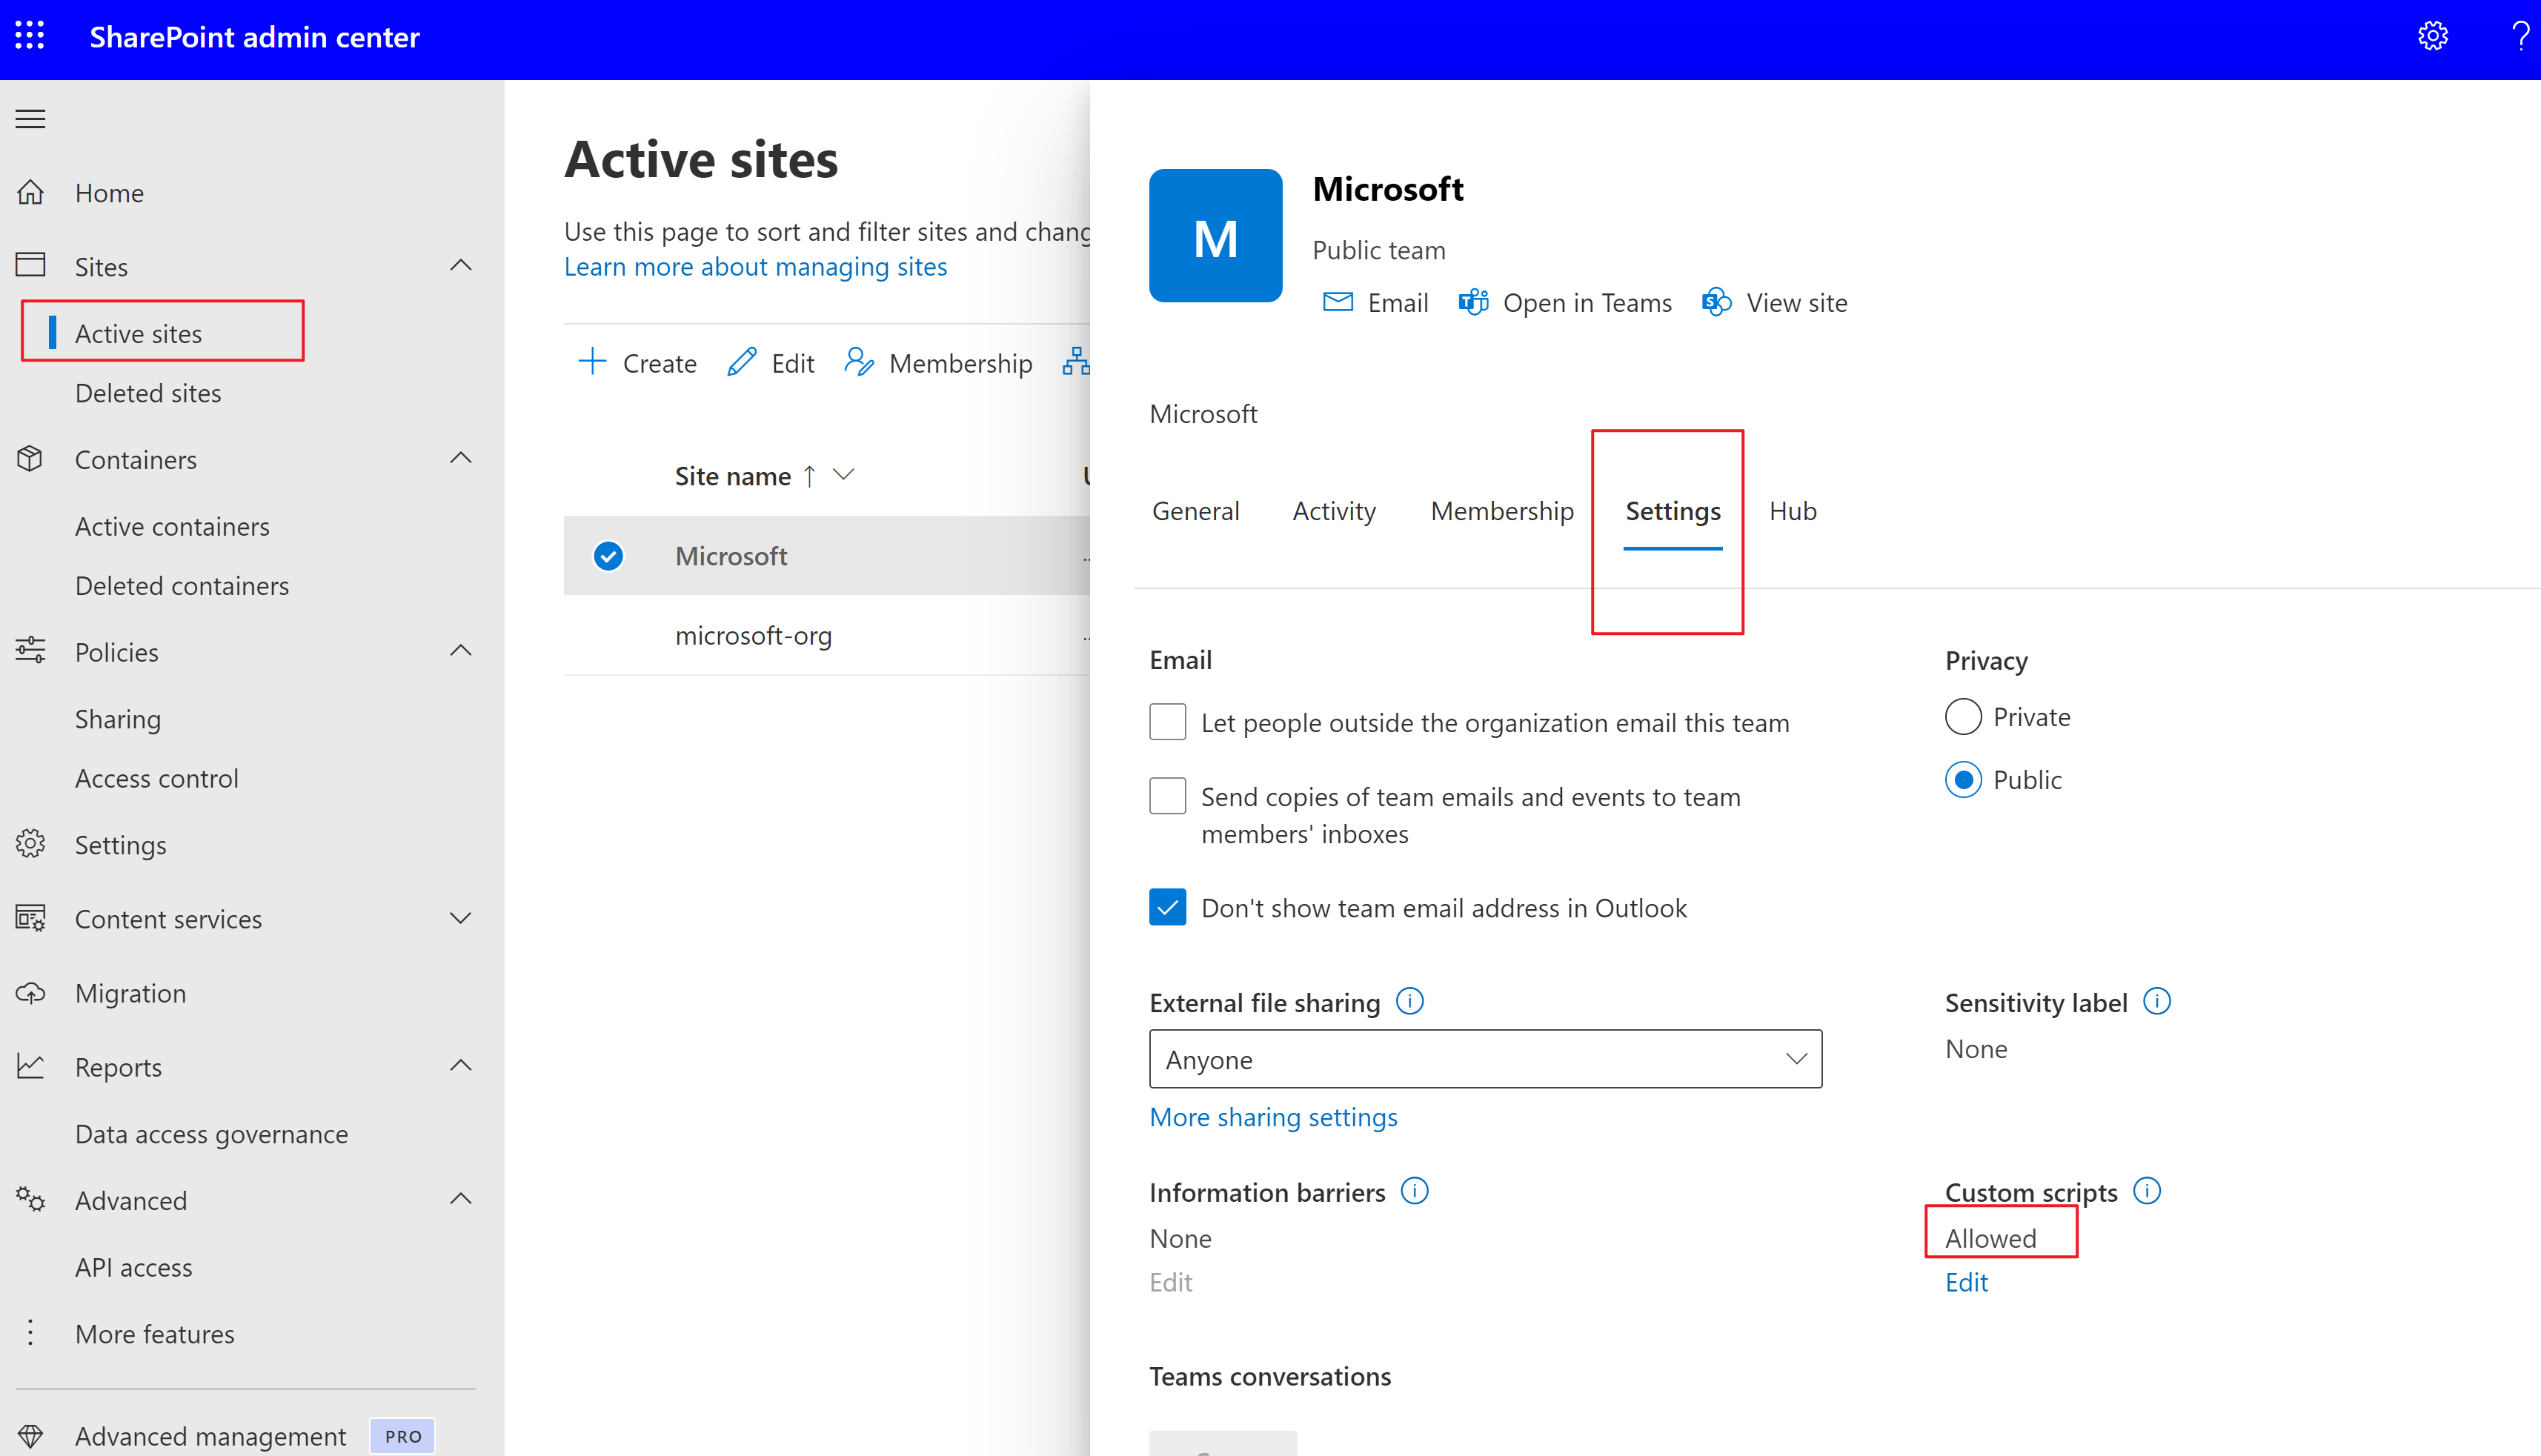
Task: Go to Deleted sites in sidebar
Action: click(x=148, y=393)
